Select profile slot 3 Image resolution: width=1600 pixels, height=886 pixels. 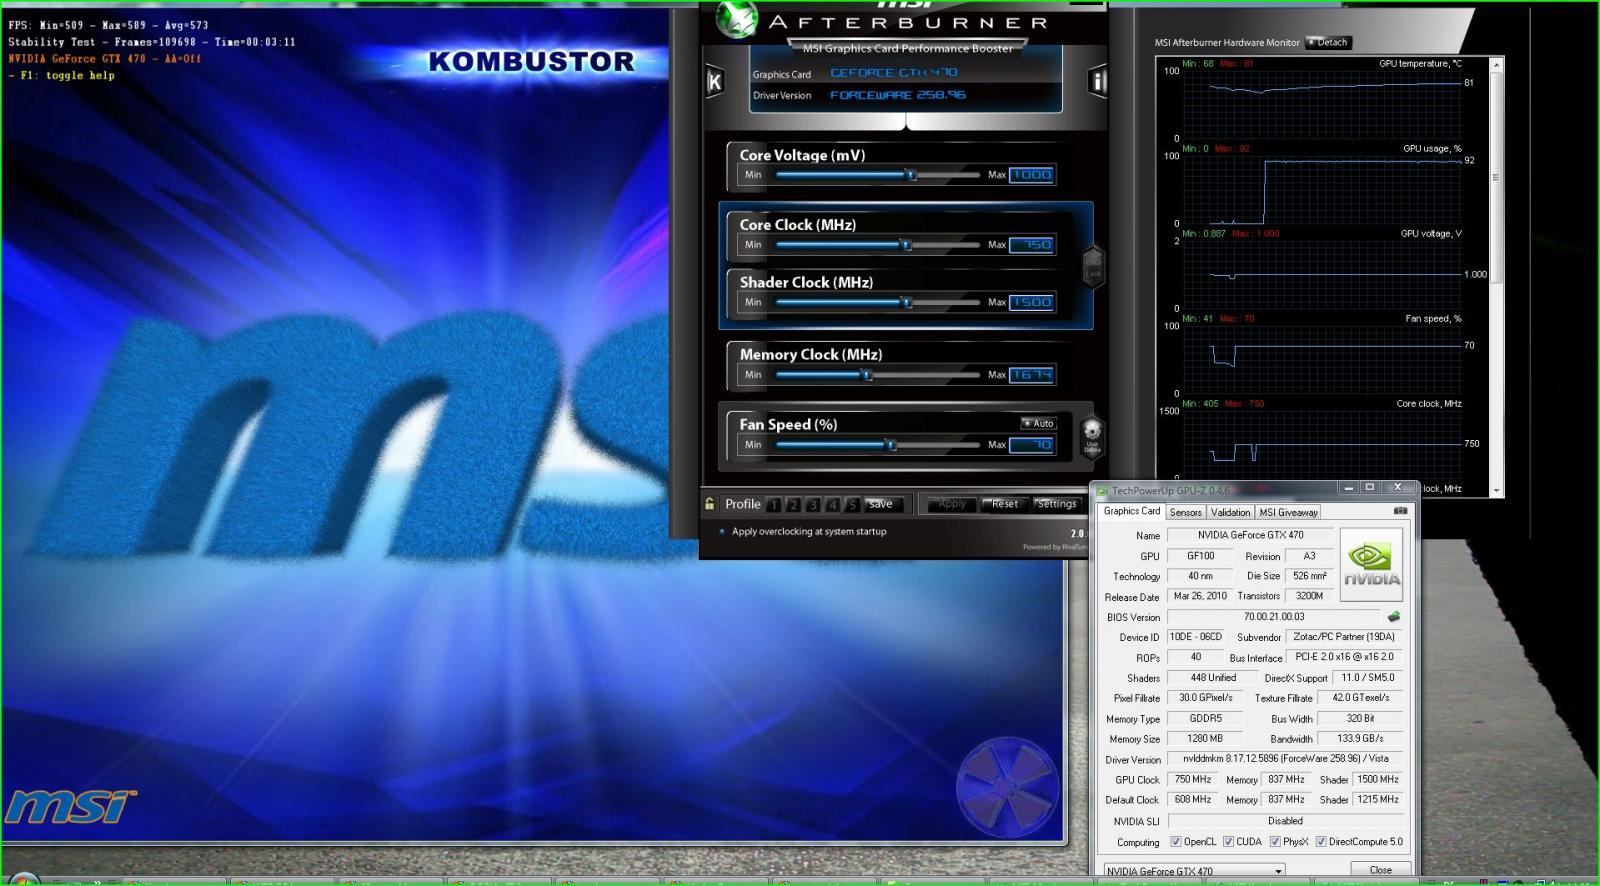click(x=813, y=505)
